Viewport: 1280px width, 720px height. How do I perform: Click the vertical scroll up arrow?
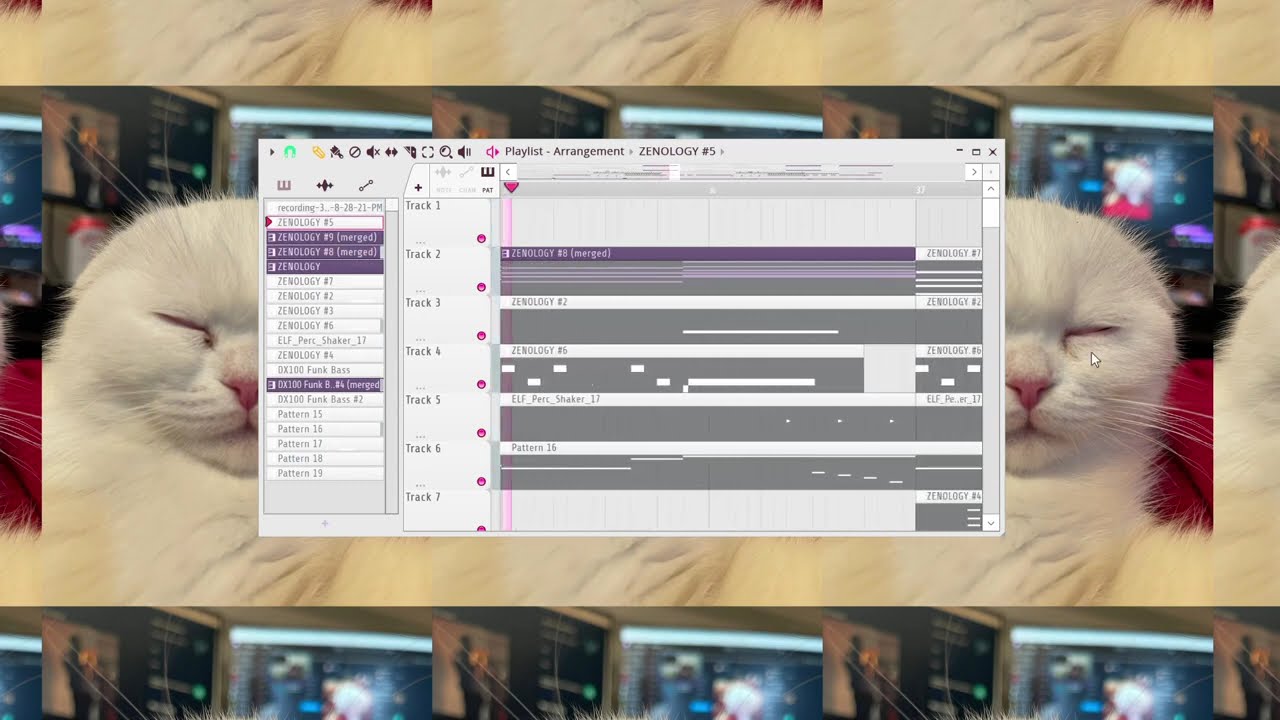click(x=991, y=189)
